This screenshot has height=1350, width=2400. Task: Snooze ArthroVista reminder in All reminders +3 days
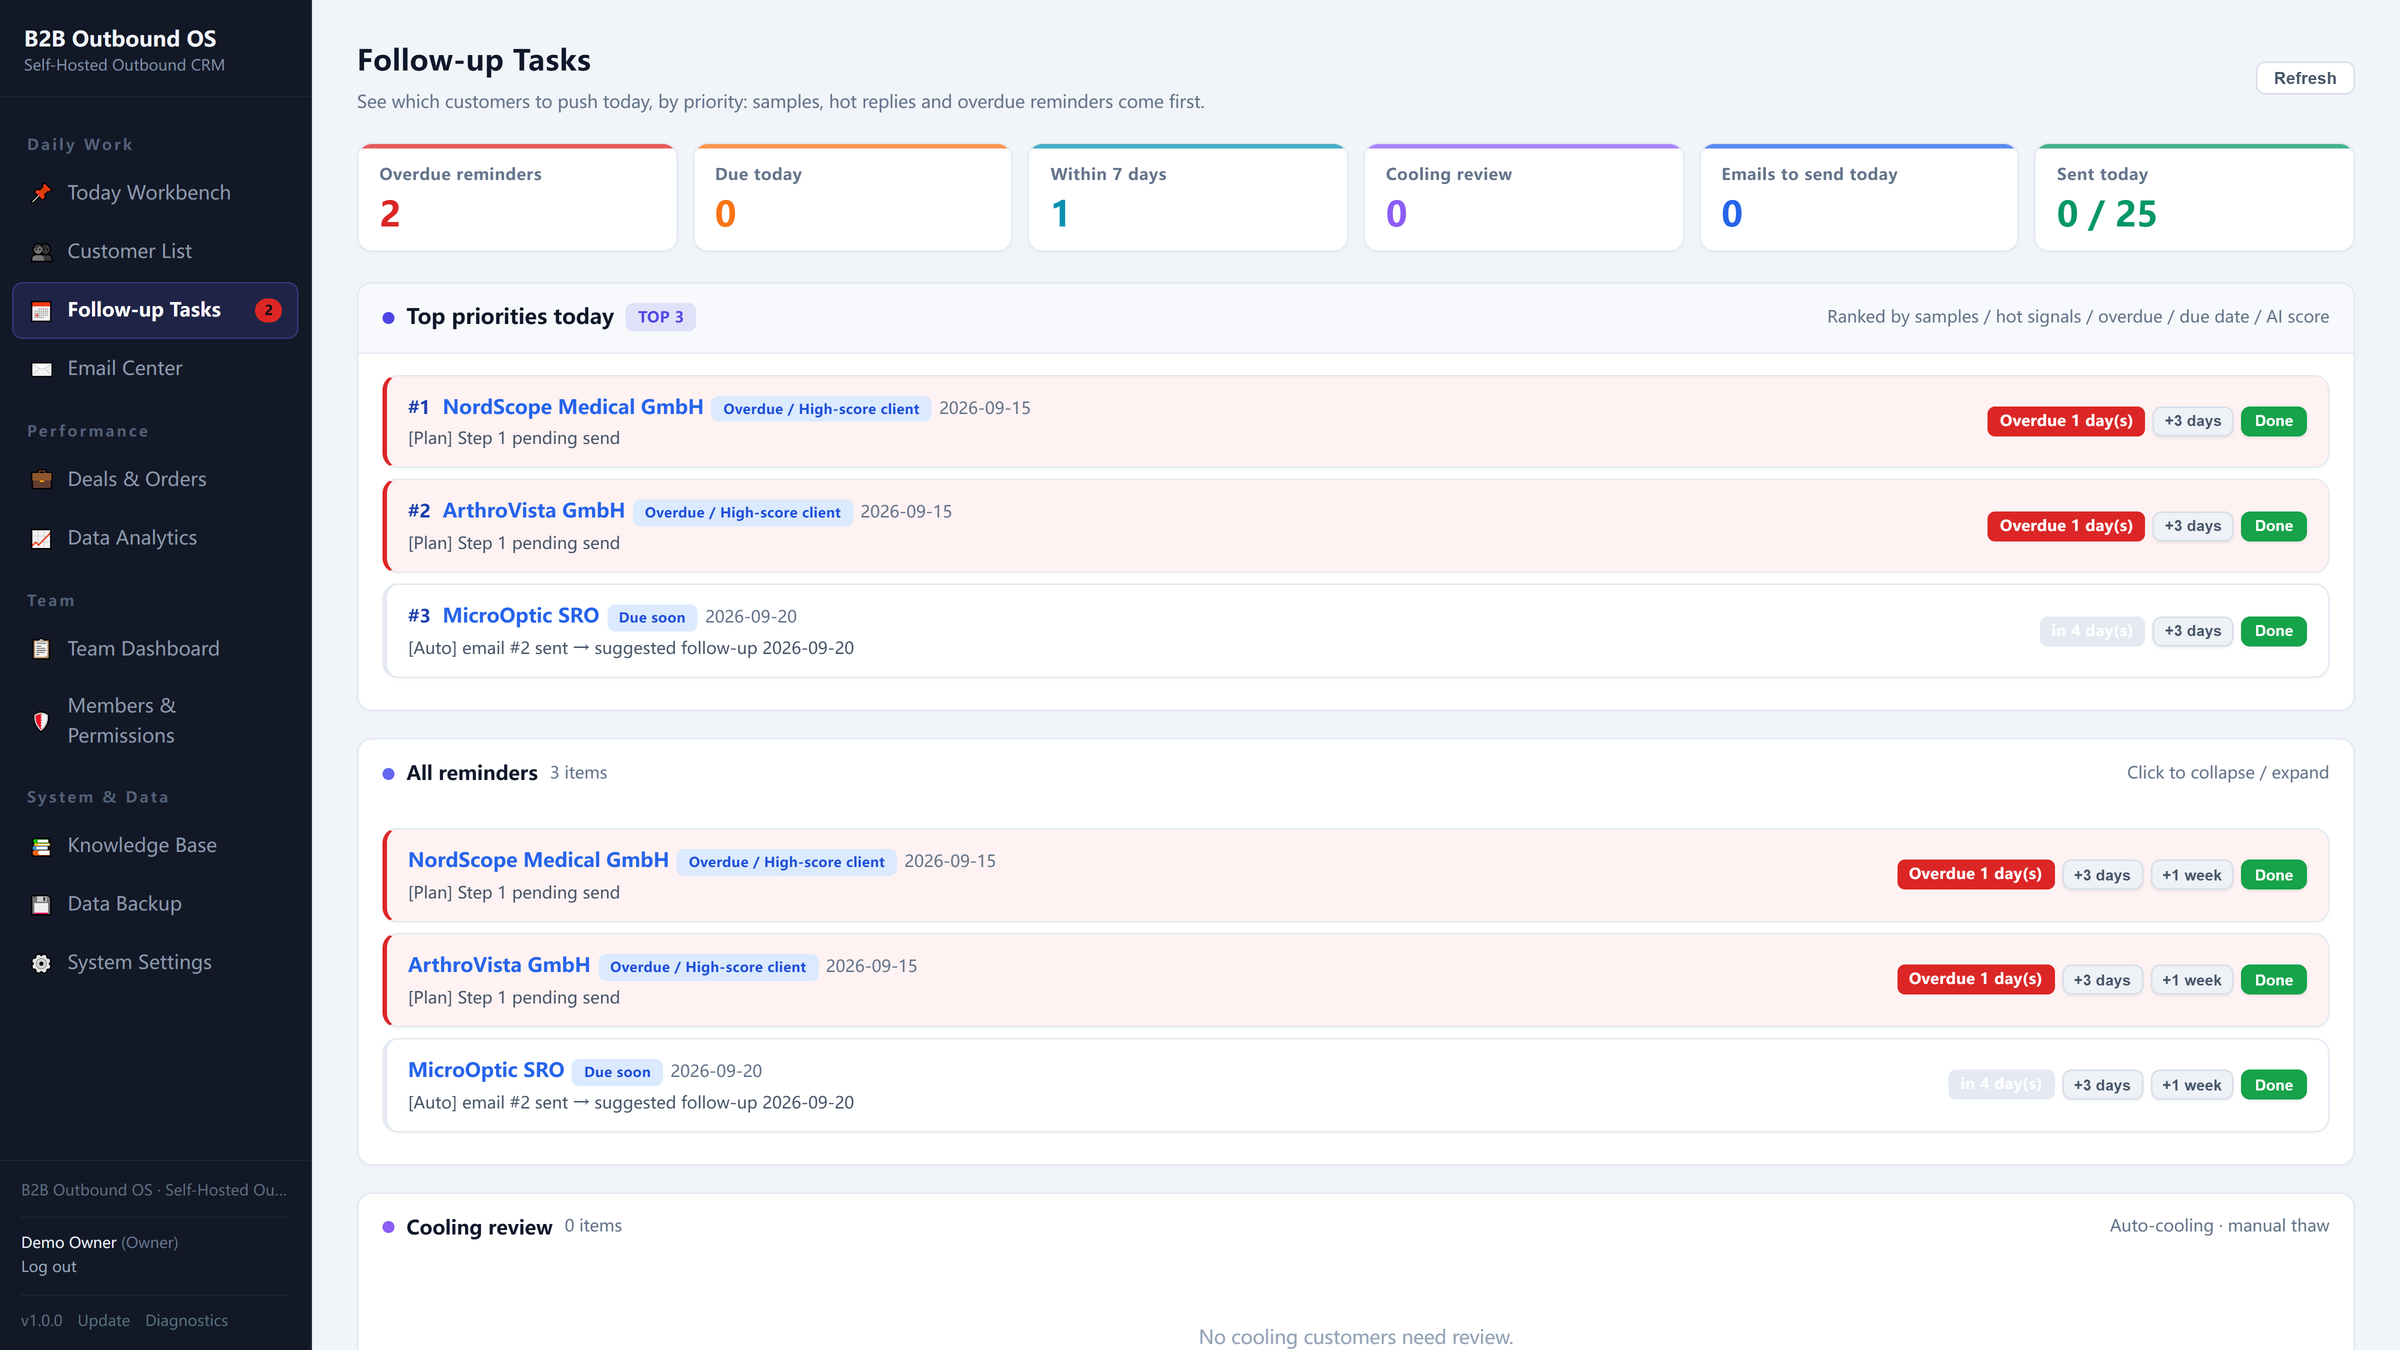pyautogui.click(x=2101, y=980)
